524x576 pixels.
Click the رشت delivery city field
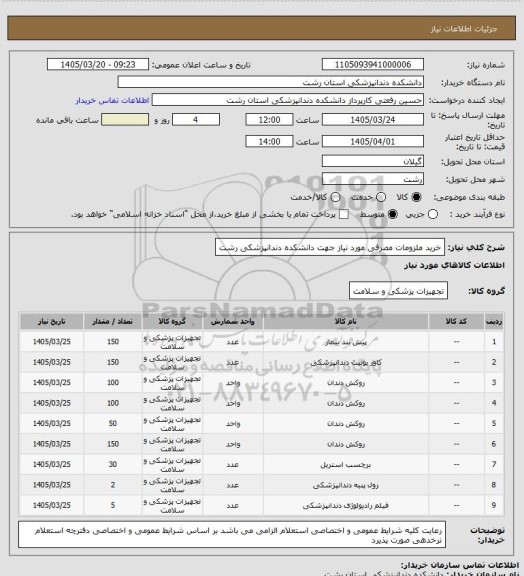373,179
